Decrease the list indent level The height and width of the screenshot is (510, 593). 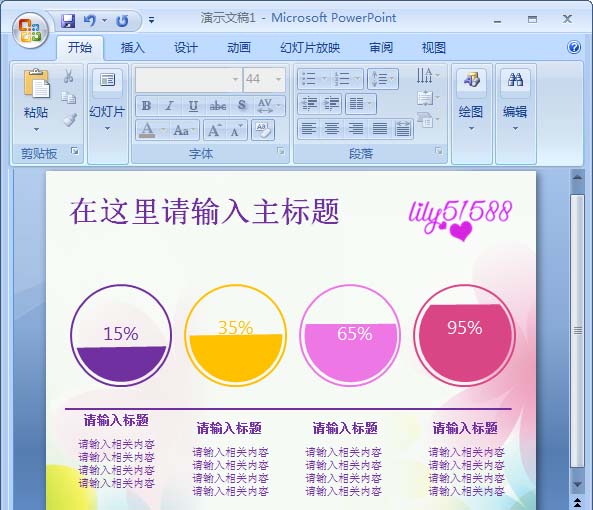pyautogui.click(x=309, y=104)
